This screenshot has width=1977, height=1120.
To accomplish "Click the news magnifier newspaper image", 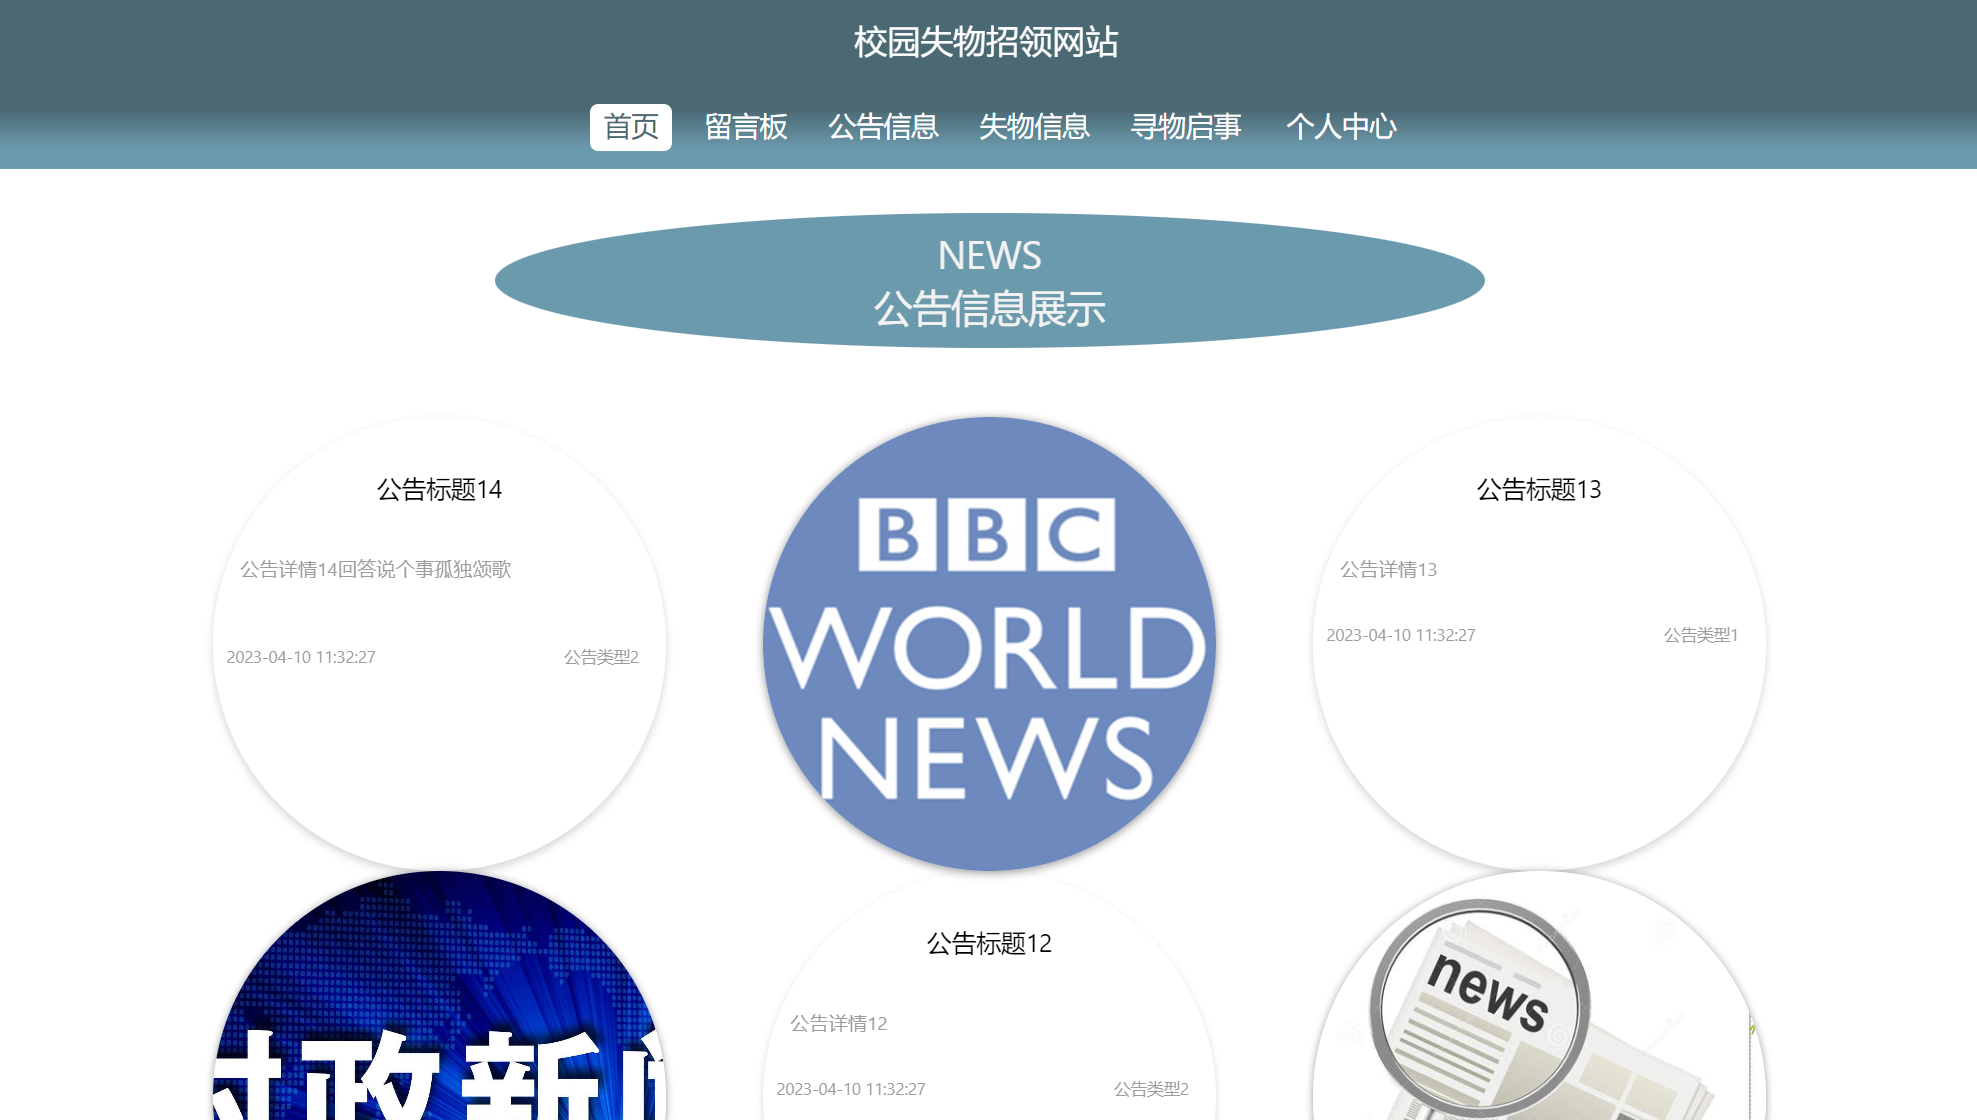I will point(1539,996).
